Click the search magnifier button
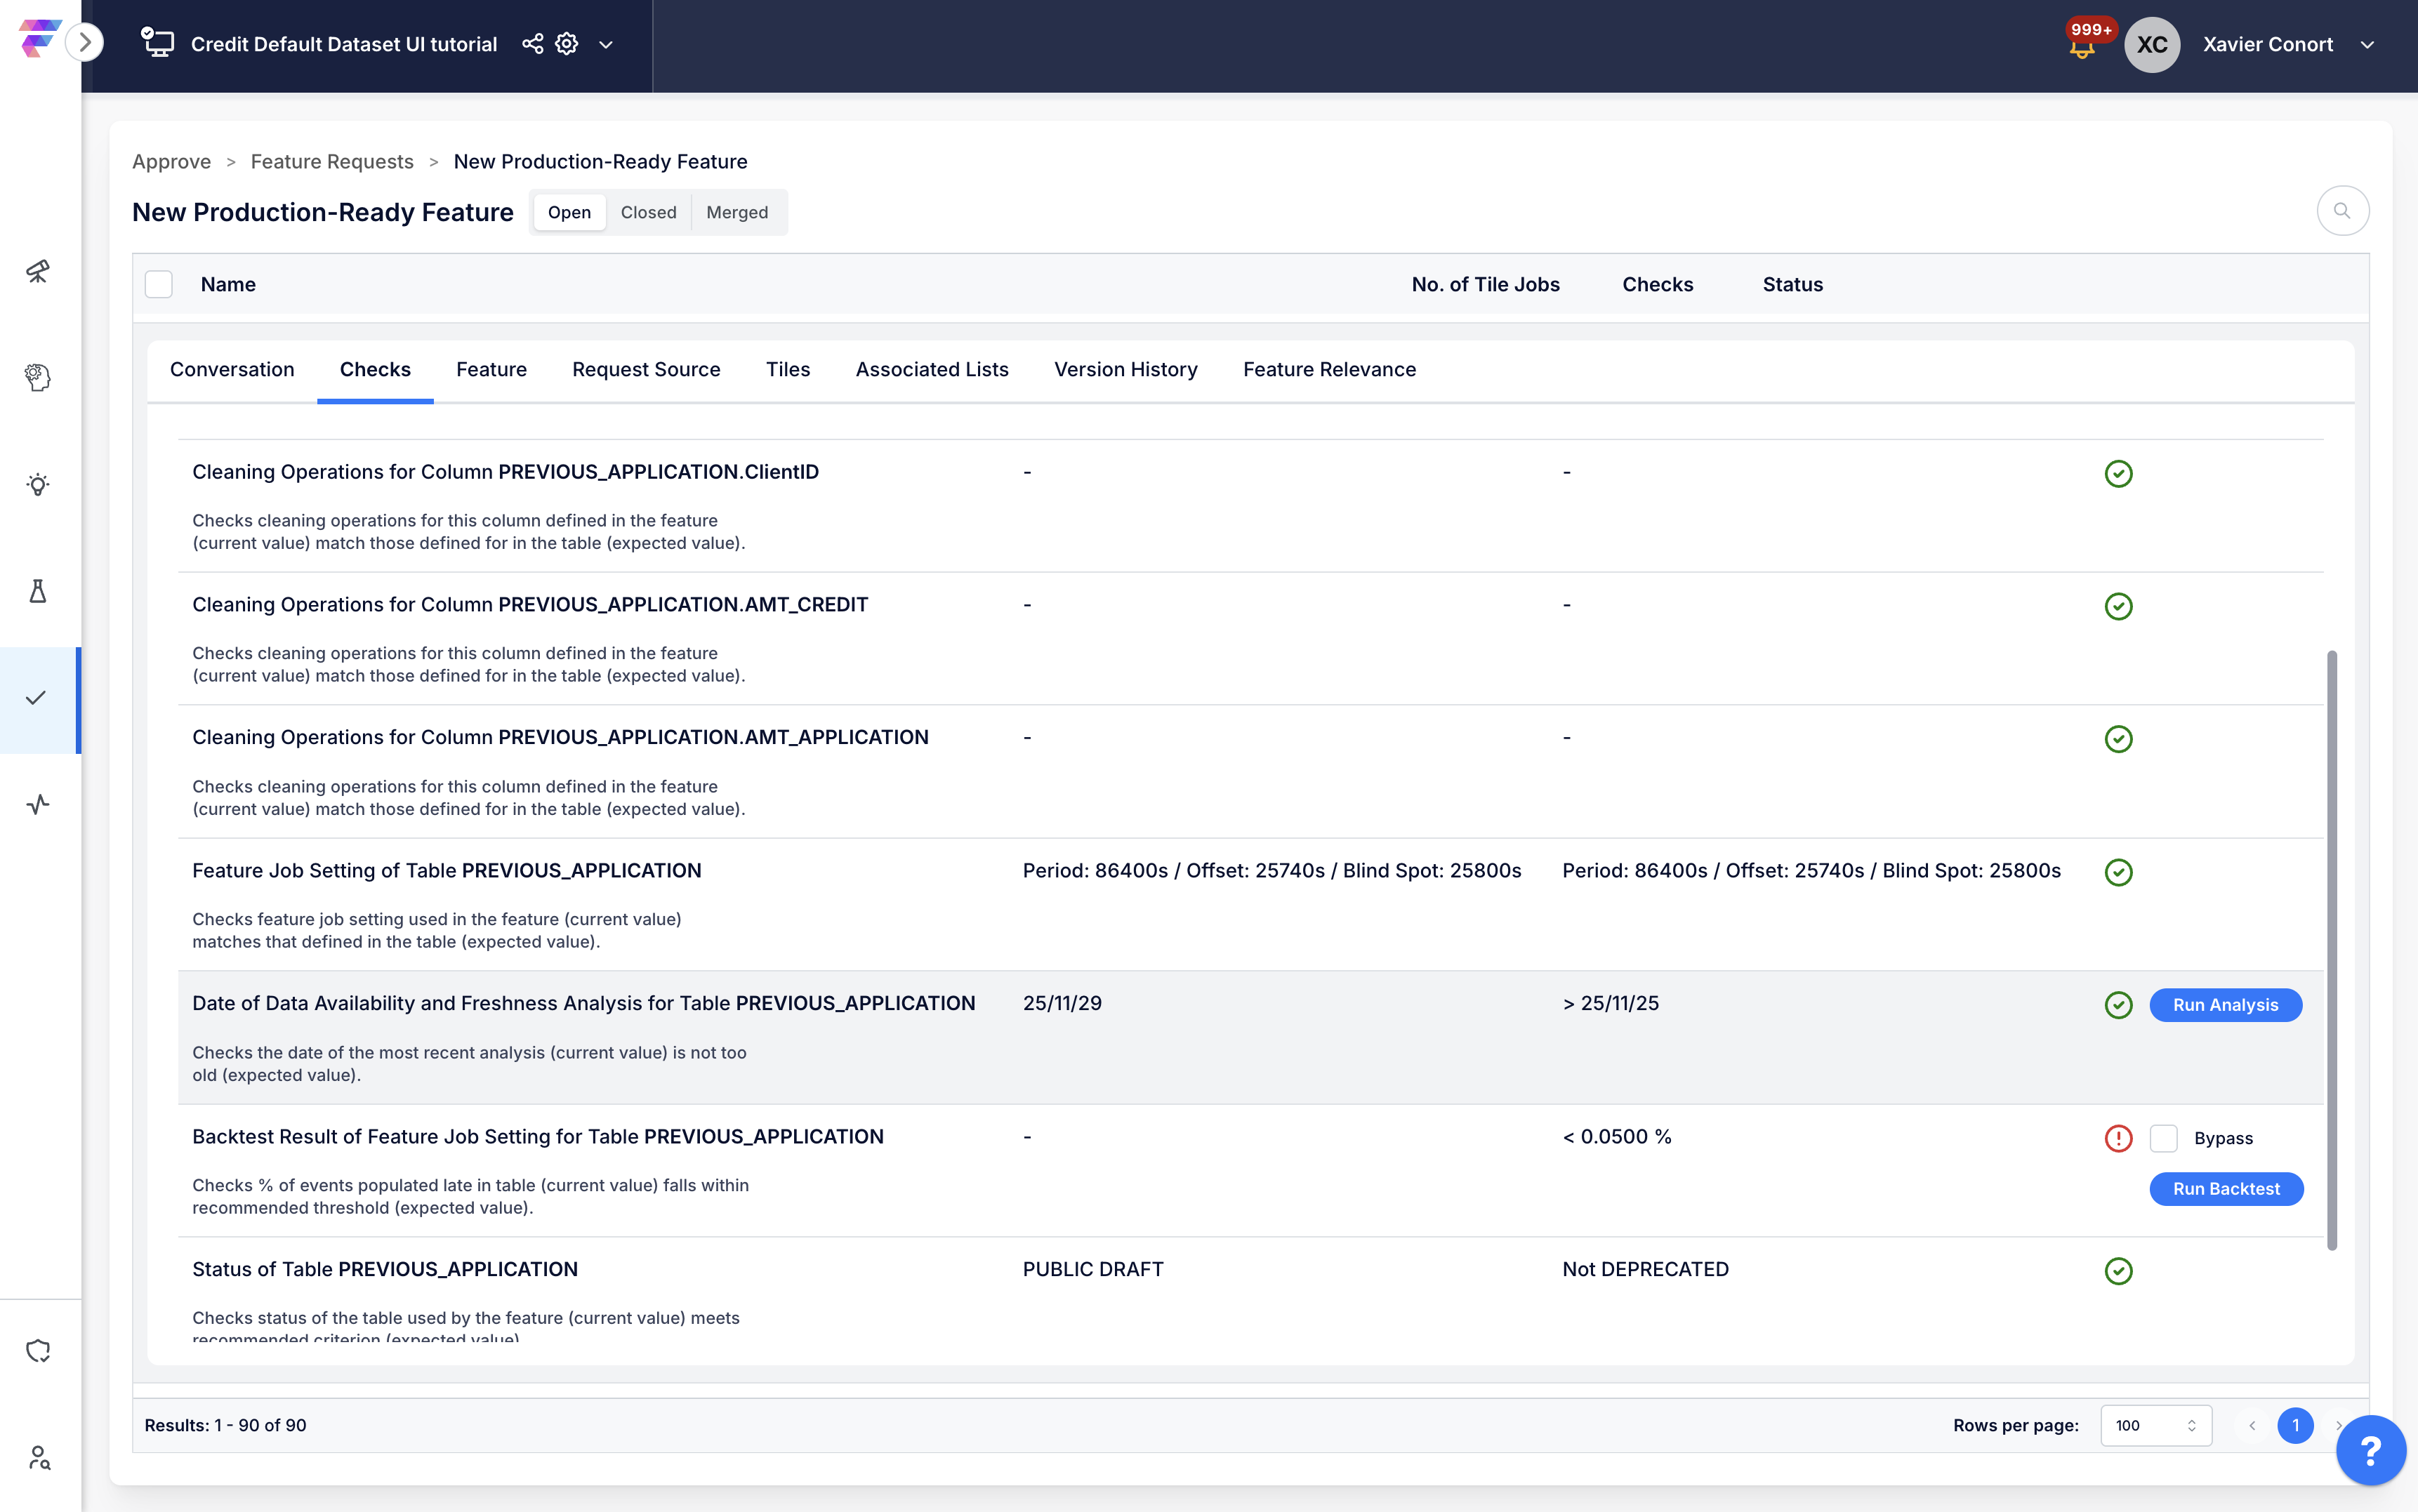 pos(2342,211)
